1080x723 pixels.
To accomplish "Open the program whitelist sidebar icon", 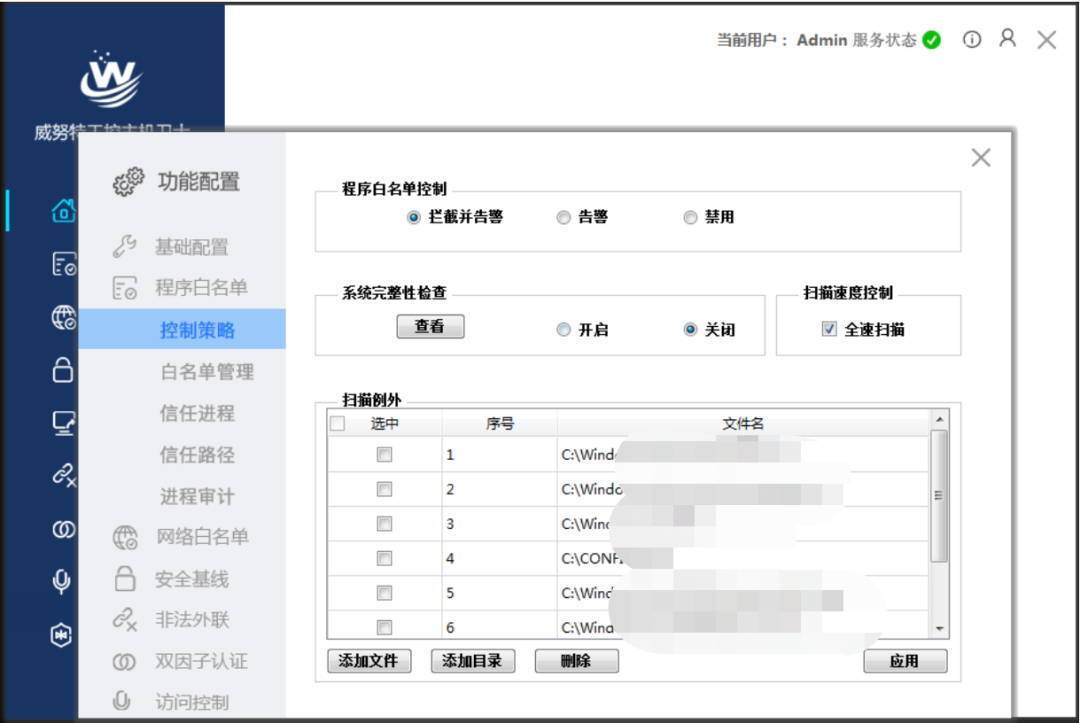I will click(x=64, y=264).
